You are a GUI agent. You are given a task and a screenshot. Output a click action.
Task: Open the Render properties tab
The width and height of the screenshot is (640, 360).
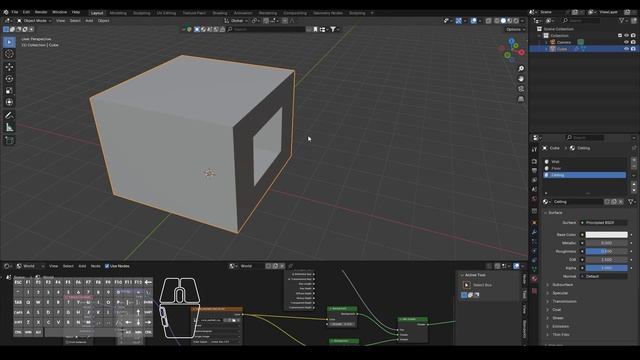534,161
